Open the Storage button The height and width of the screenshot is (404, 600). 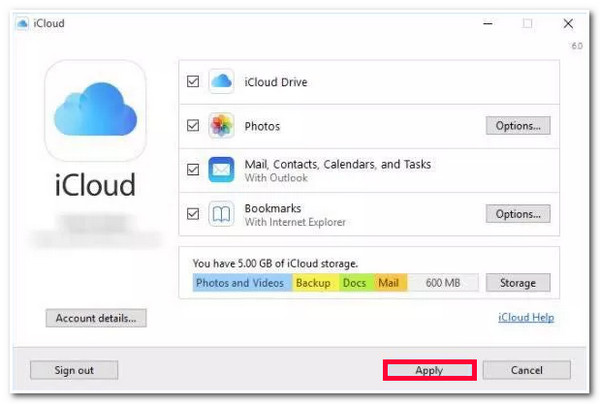pos(518,283)
